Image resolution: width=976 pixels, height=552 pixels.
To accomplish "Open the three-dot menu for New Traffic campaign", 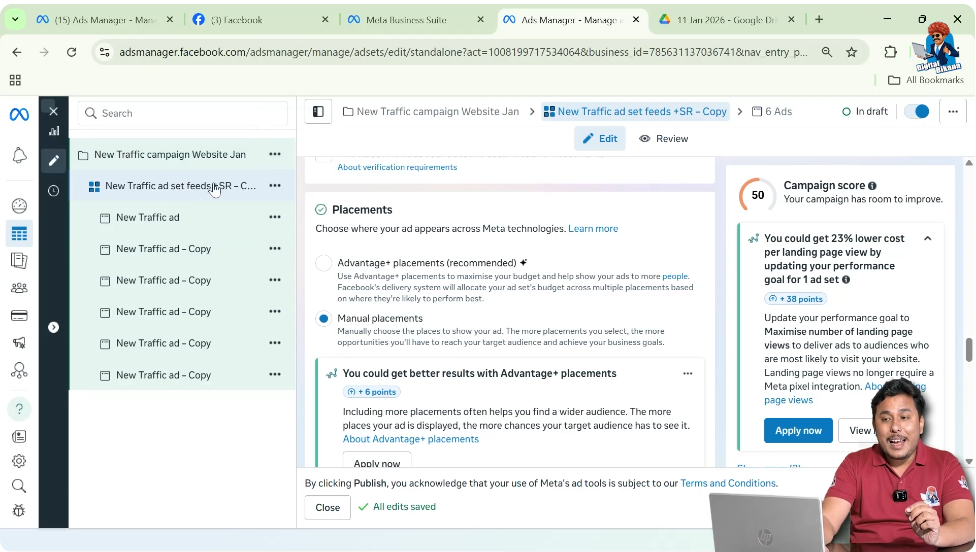I will point(274,155).
